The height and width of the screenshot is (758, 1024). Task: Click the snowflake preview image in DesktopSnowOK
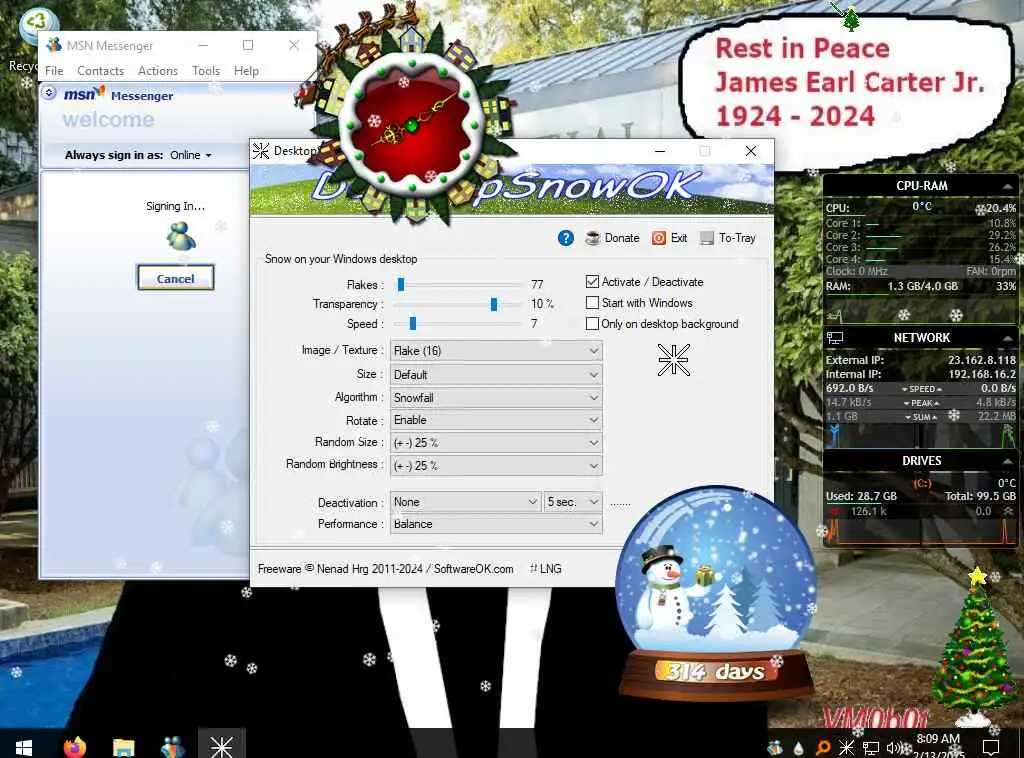pyautogui.click(x=673, y=360)
